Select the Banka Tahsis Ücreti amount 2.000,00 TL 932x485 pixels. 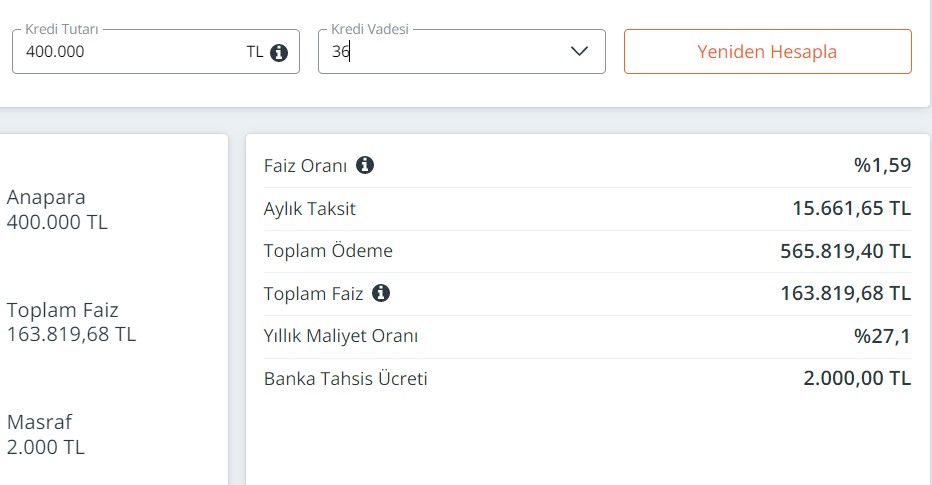click(x=857, y=378)
